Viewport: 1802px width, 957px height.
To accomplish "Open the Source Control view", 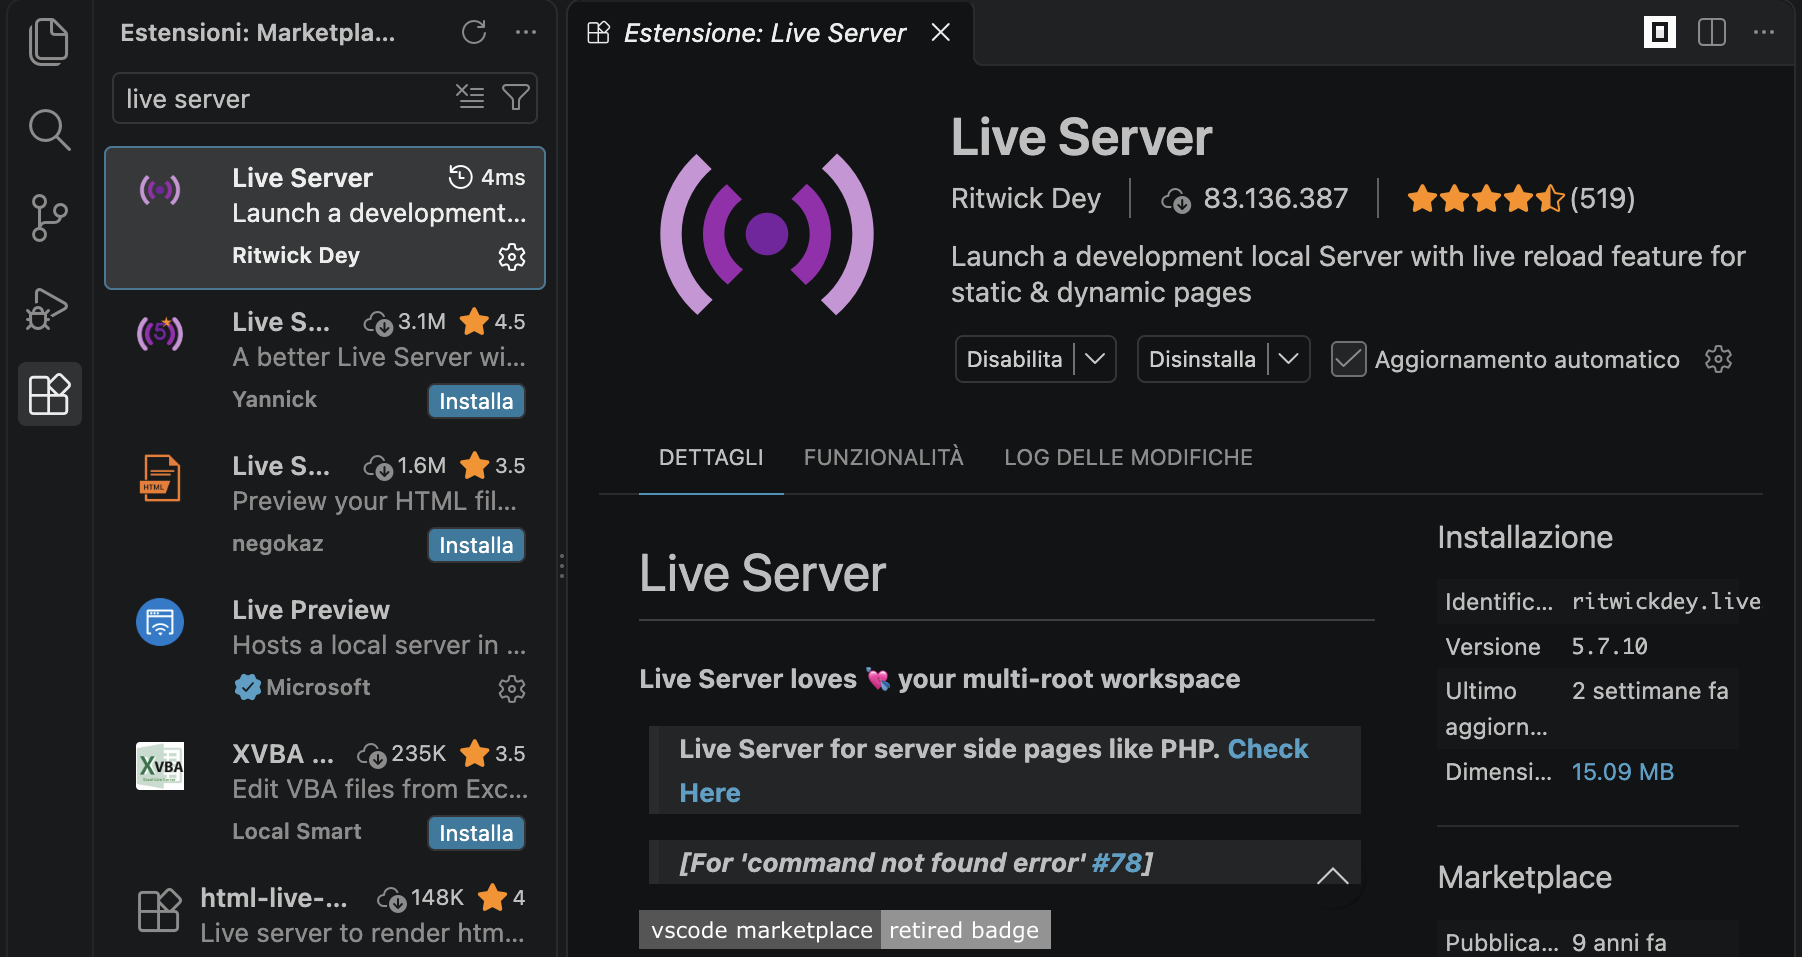I will [x=48, y=218].
